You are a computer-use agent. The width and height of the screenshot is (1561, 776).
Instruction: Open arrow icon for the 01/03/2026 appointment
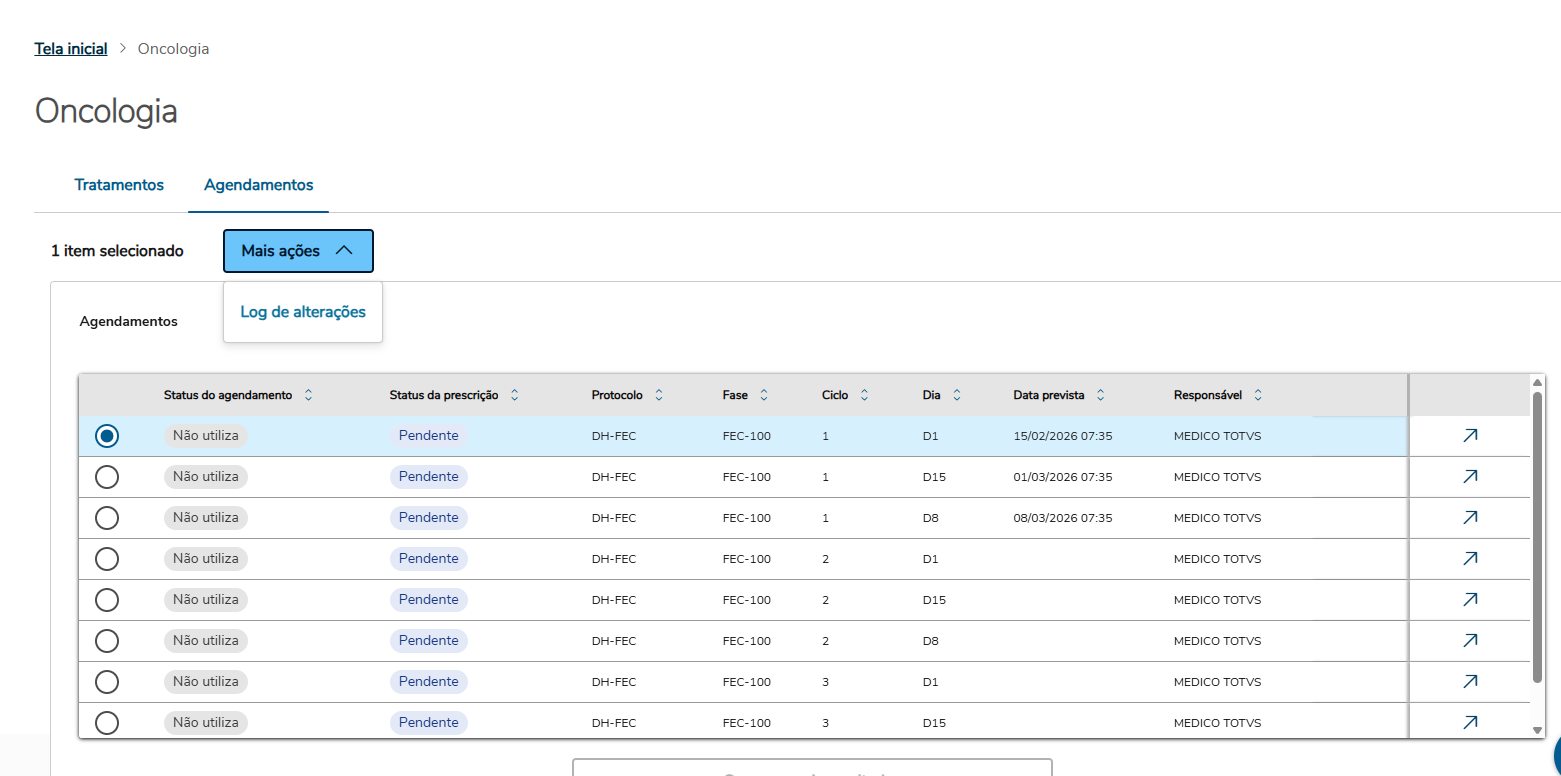[x=1469, y=477]
